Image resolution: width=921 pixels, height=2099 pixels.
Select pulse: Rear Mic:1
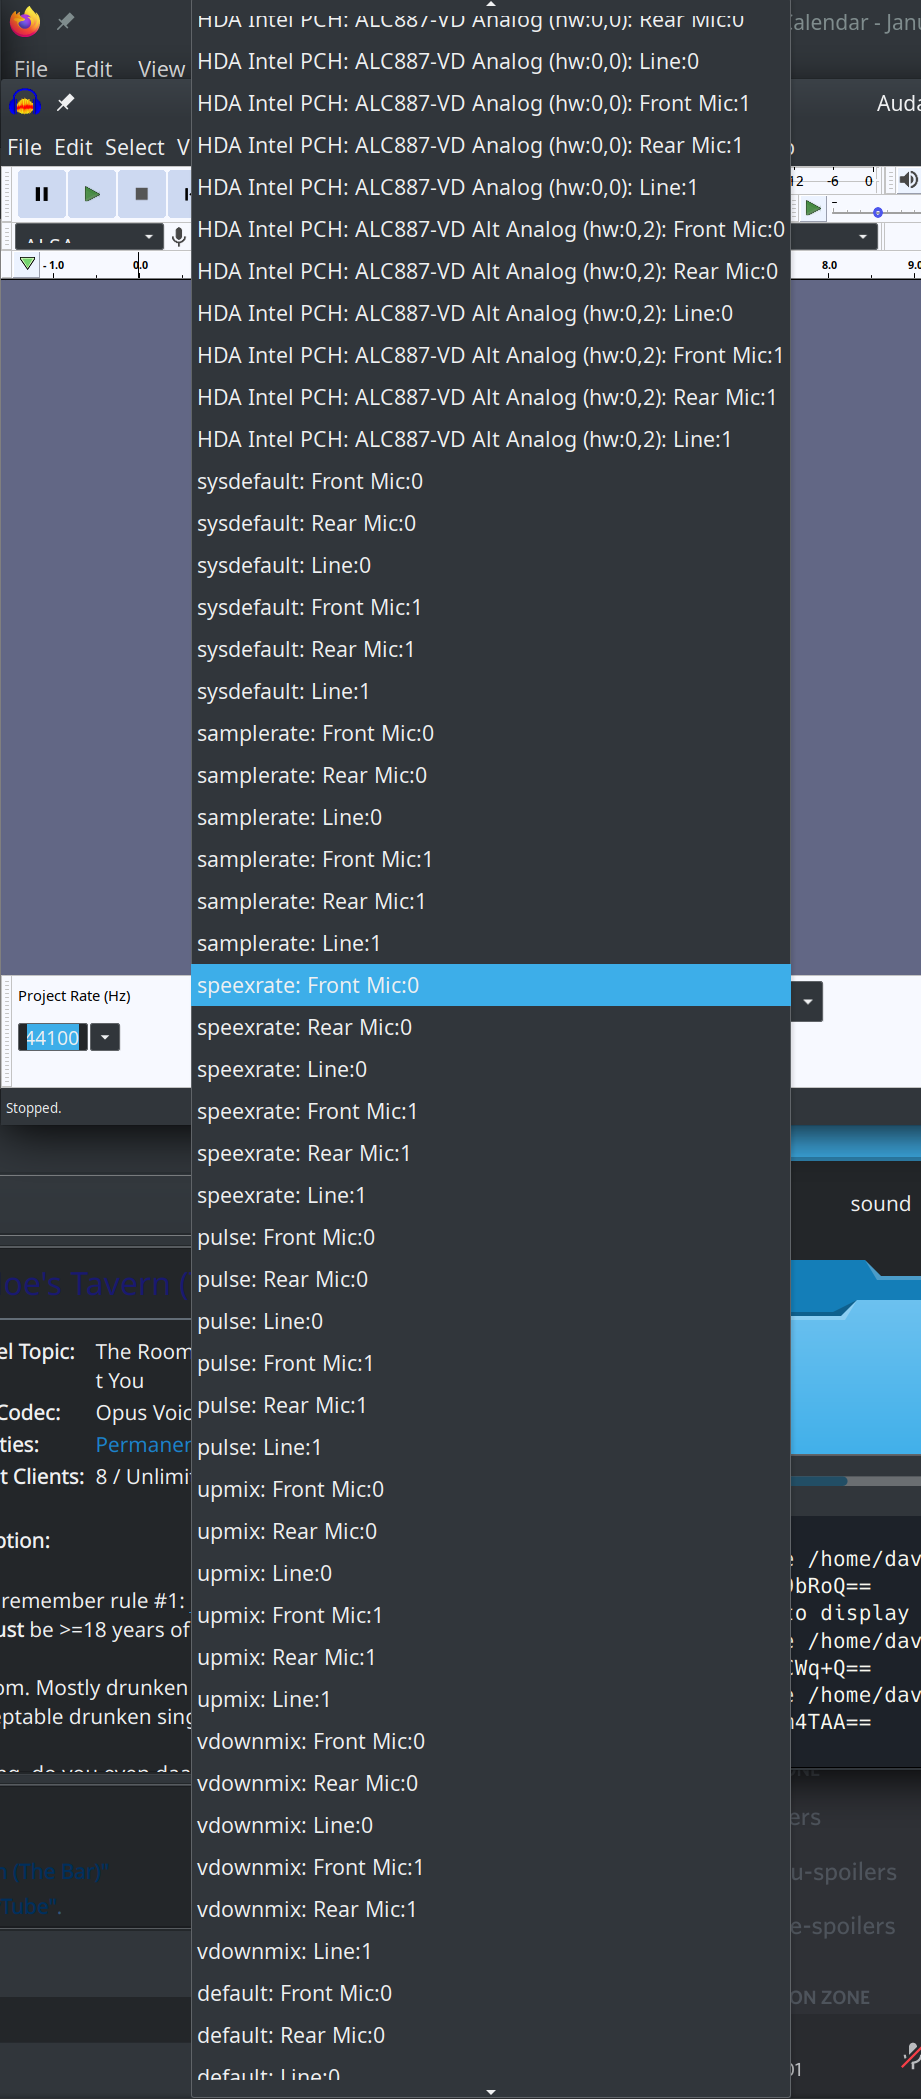point(490,1405)
